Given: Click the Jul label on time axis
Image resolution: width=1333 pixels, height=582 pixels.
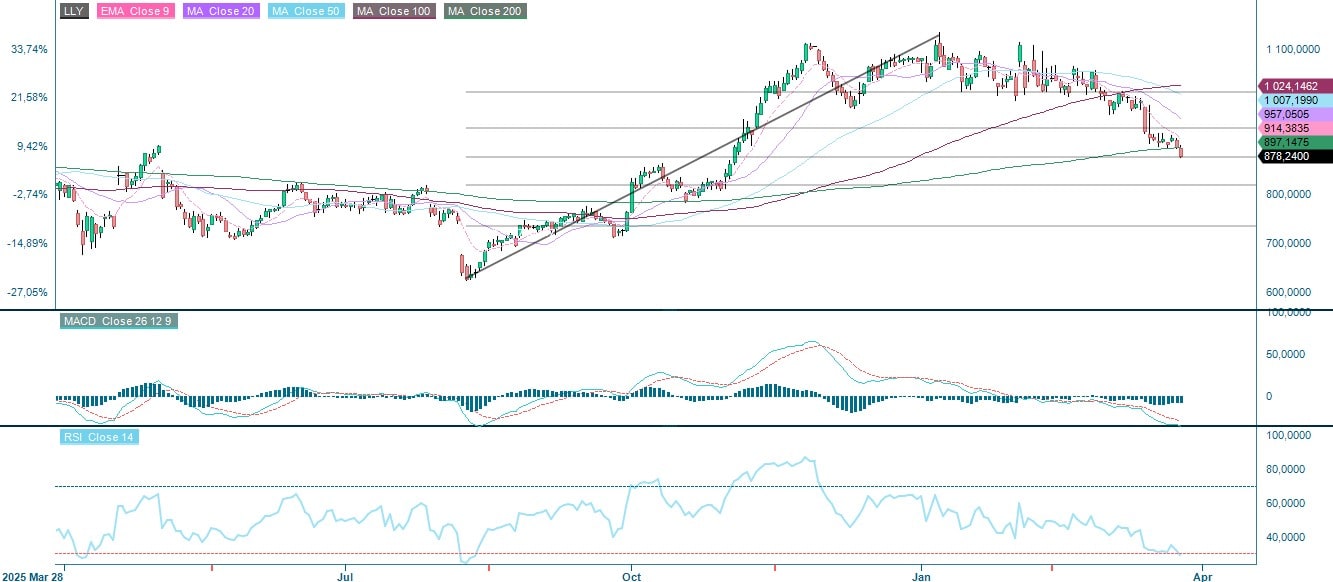Looking at the screenshot, I should click(x=344, y=577).
